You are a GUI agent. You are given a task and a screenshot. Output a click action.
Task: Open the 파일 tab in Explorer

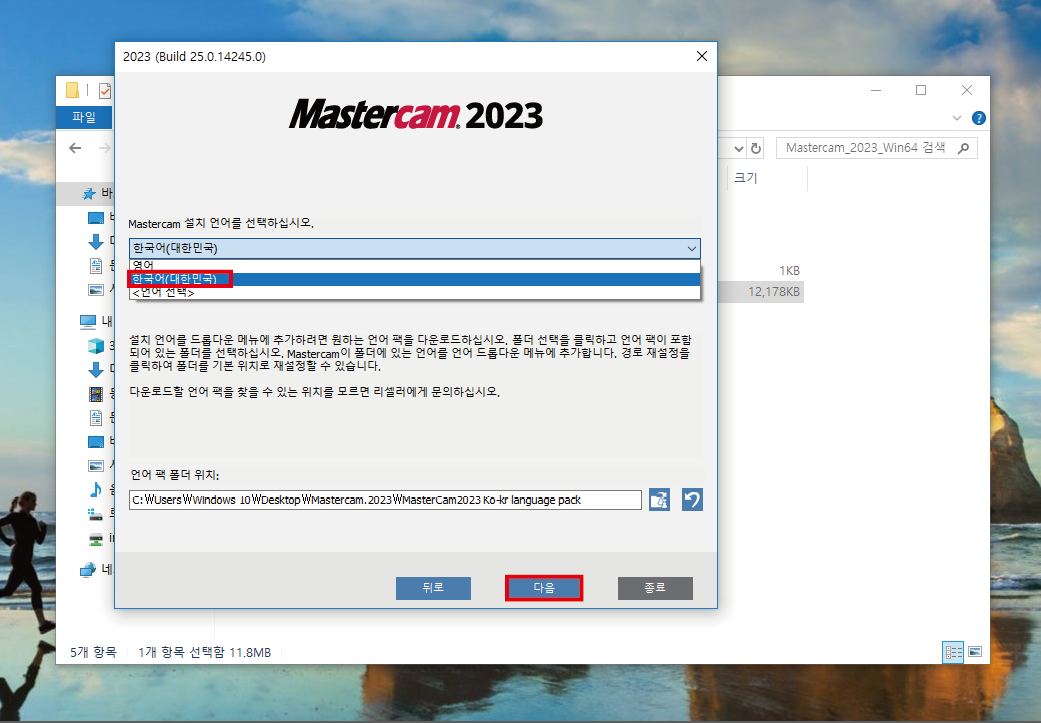[84, 117]
